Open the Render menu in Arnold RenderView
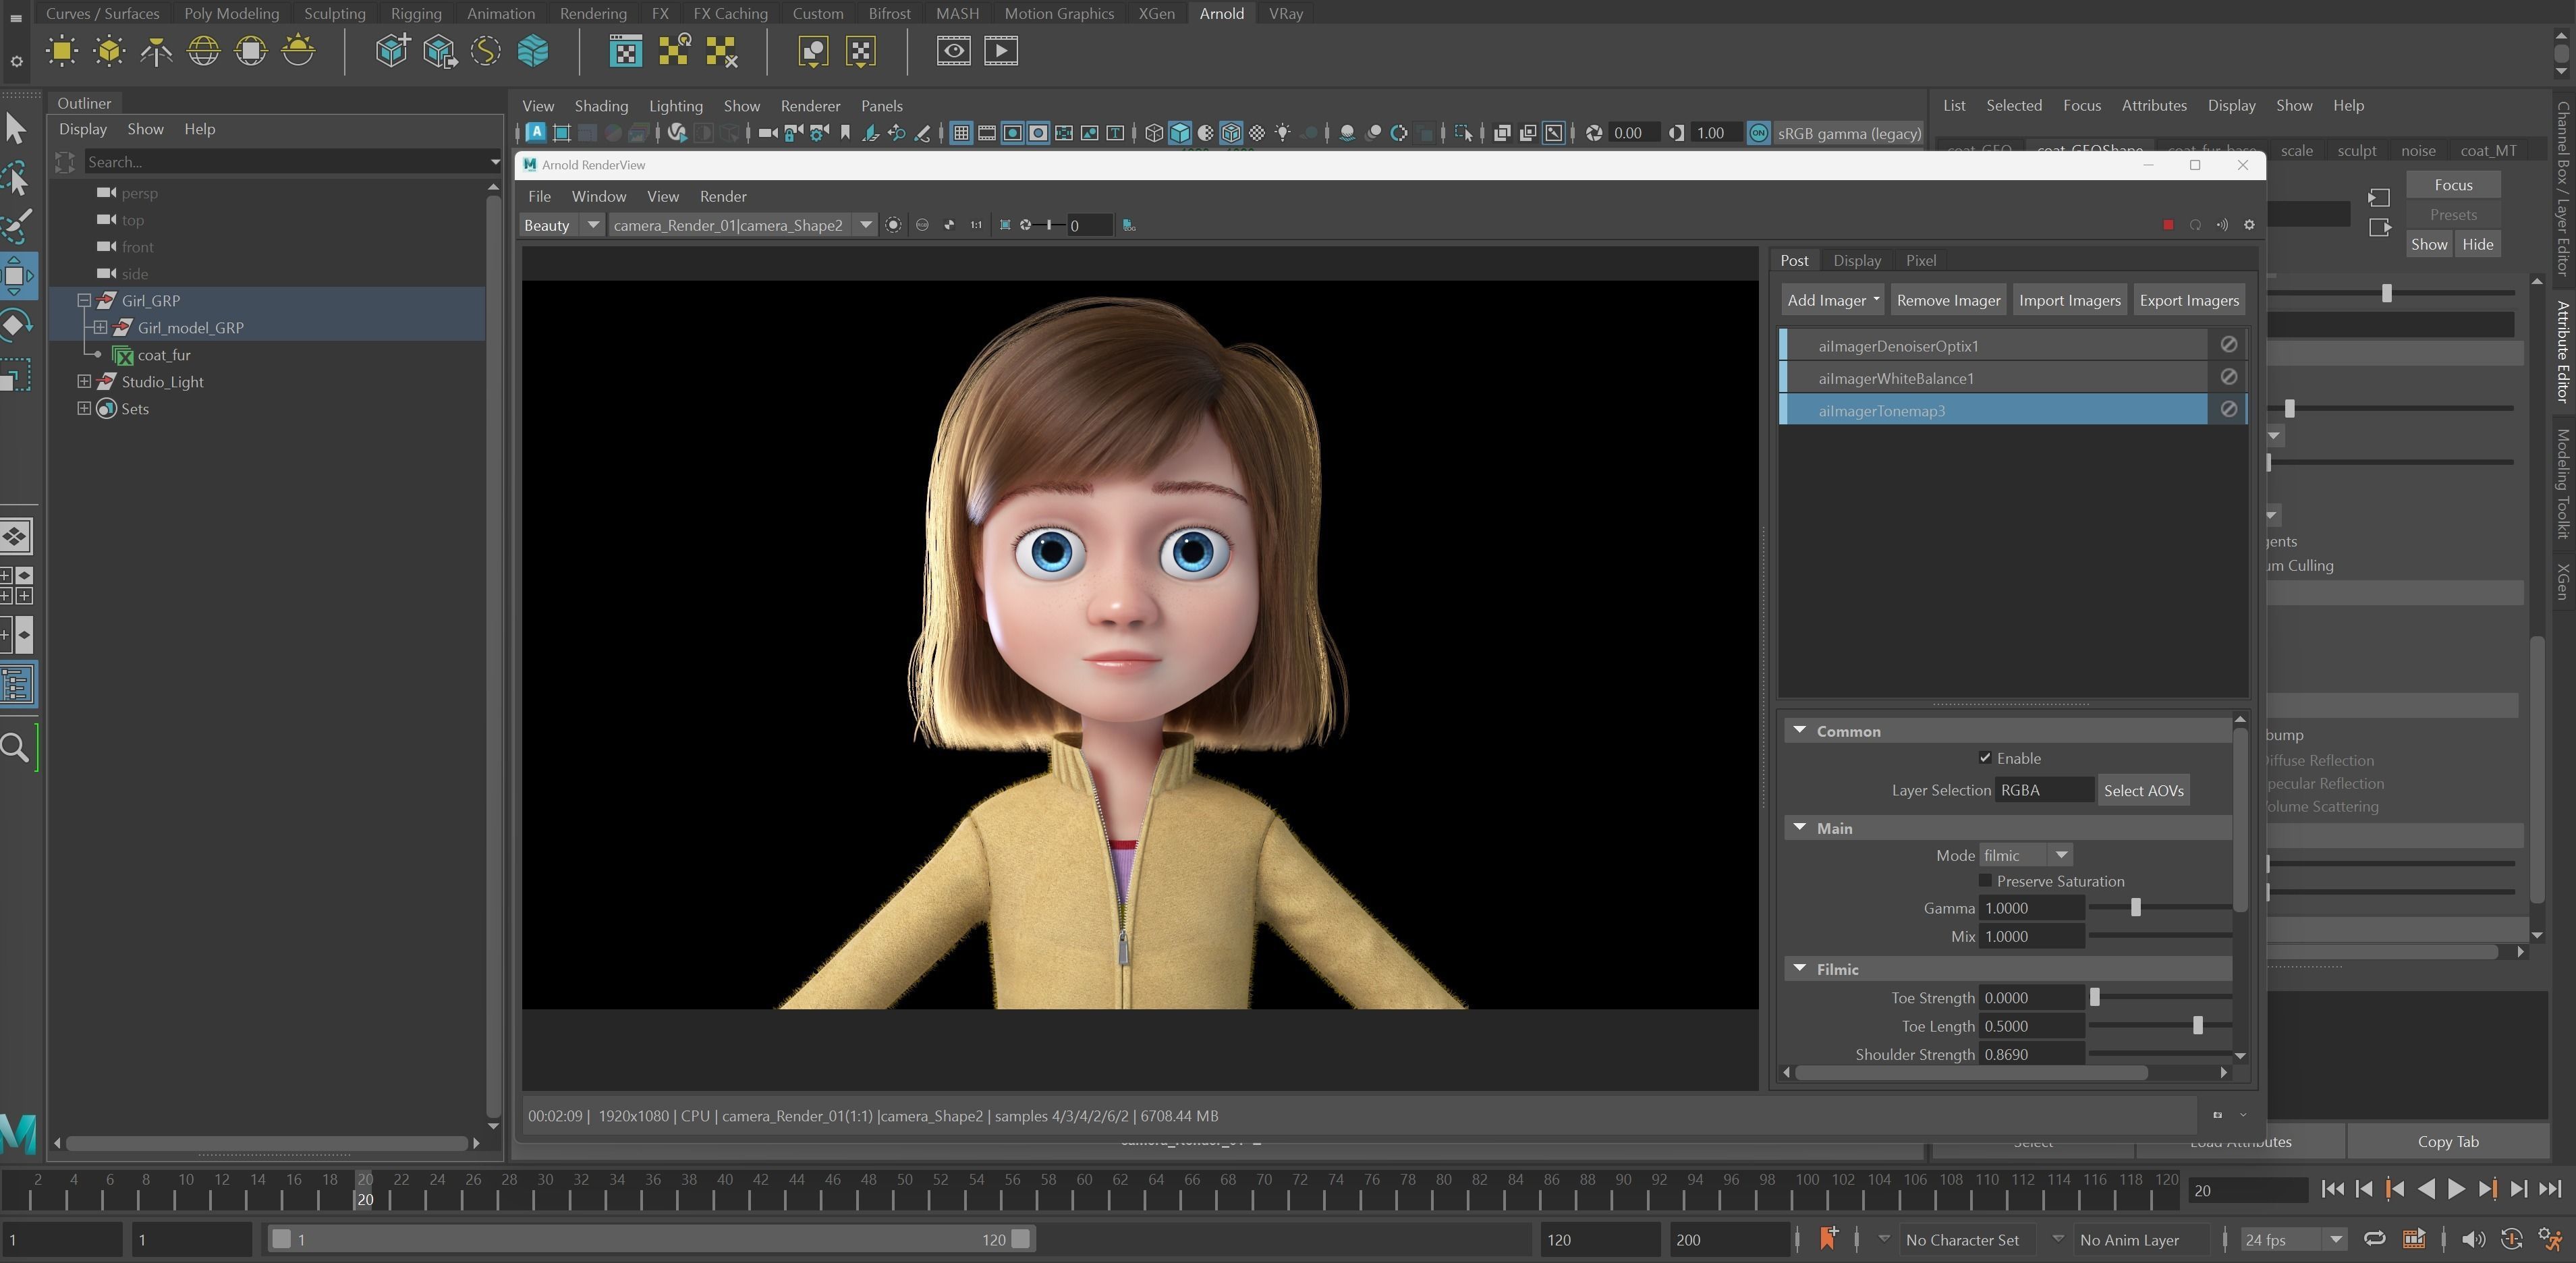 [723, 196]
